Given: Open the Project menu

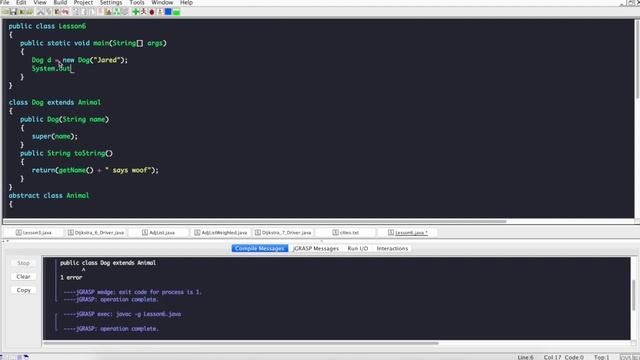Looking at the screenshot, I should 83,2.
